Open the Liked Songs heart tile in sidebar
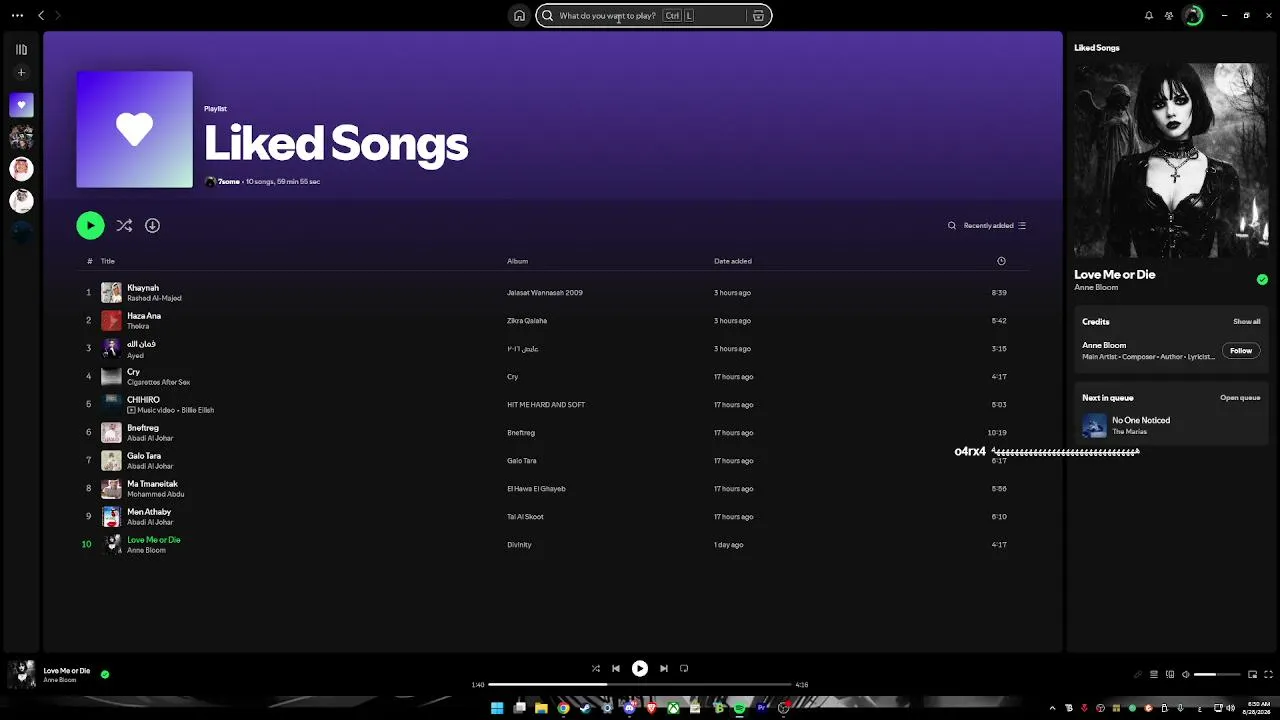The image size is (1280, 720). (21, 105)
